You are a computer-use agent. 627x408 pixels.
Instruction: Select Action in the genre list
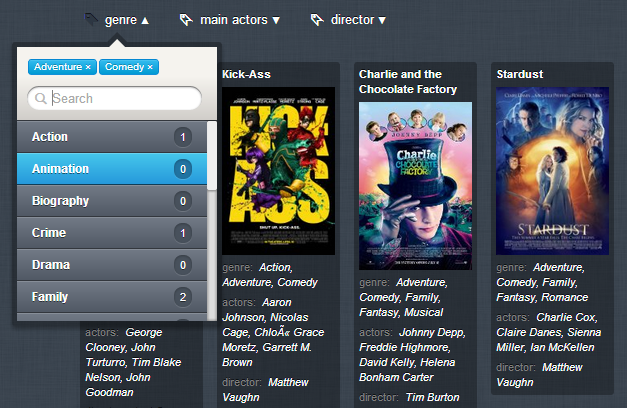(x=112, y=137)
